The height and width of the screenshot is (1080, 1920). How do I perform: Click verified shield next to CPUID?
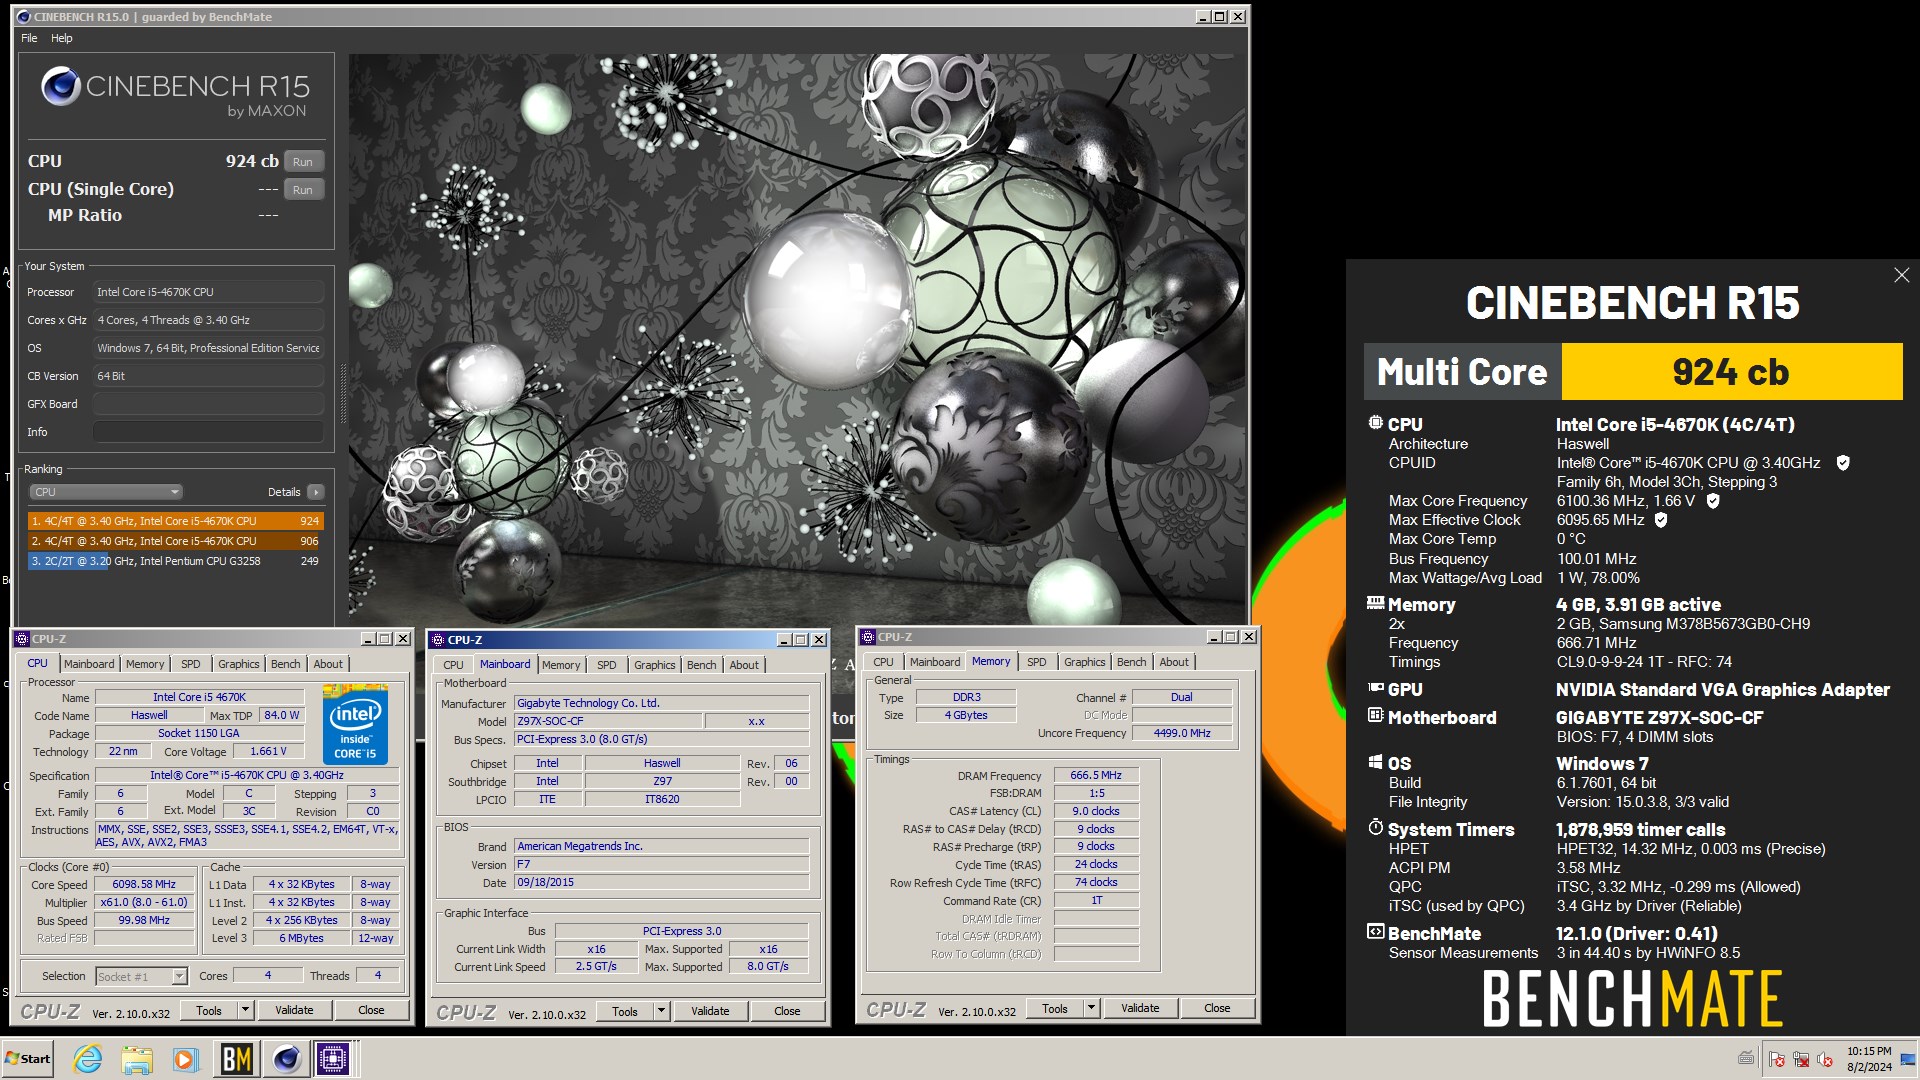click(x=1843, y=463)
